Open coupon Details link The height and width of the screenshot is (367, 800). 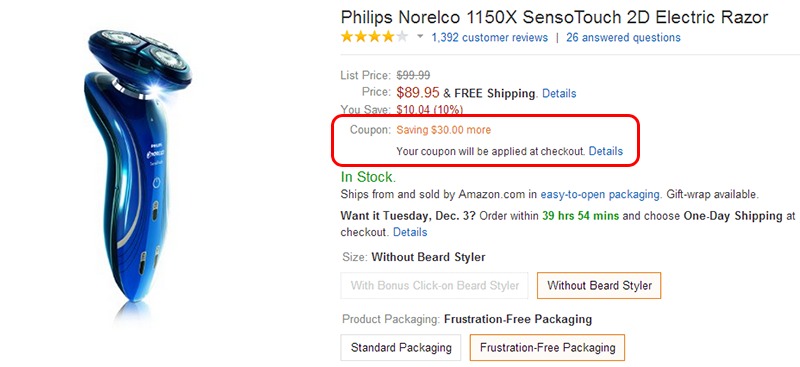pos(606,151)
